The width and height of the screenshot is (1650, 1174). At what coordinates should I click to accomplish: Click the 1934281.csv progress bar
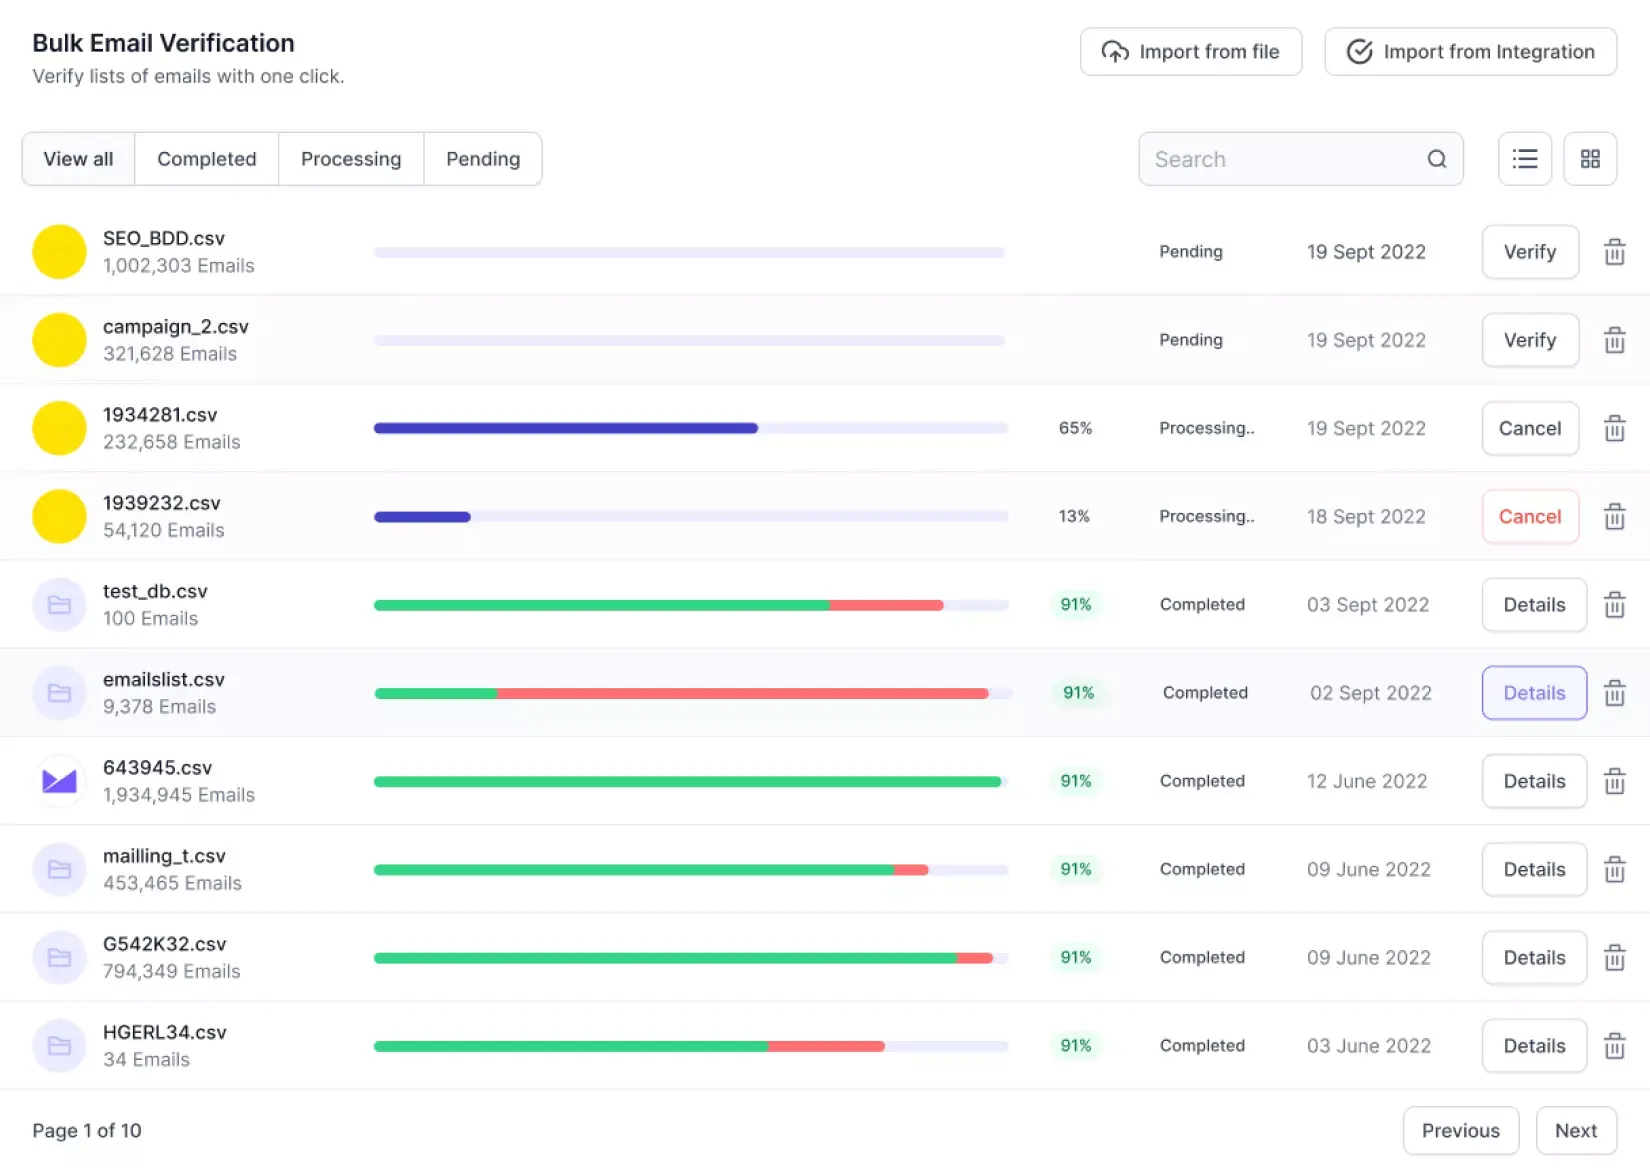click(x=690, y=428)
